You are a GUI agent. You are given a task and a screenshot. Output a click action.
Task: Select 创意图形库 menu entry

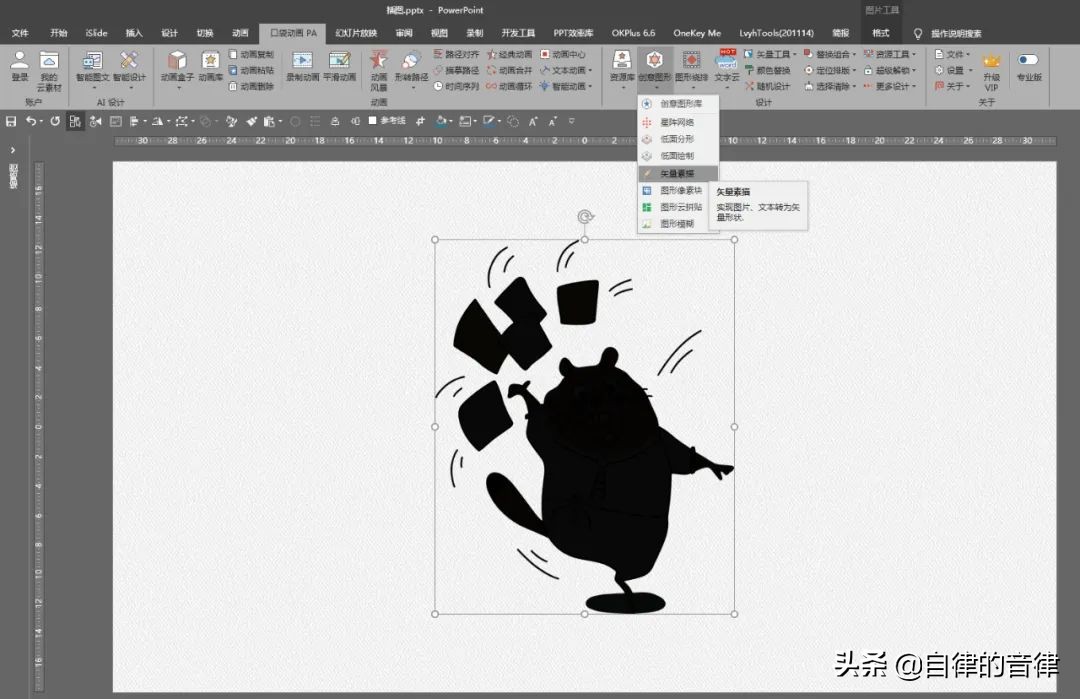click(x=678, y=104)
